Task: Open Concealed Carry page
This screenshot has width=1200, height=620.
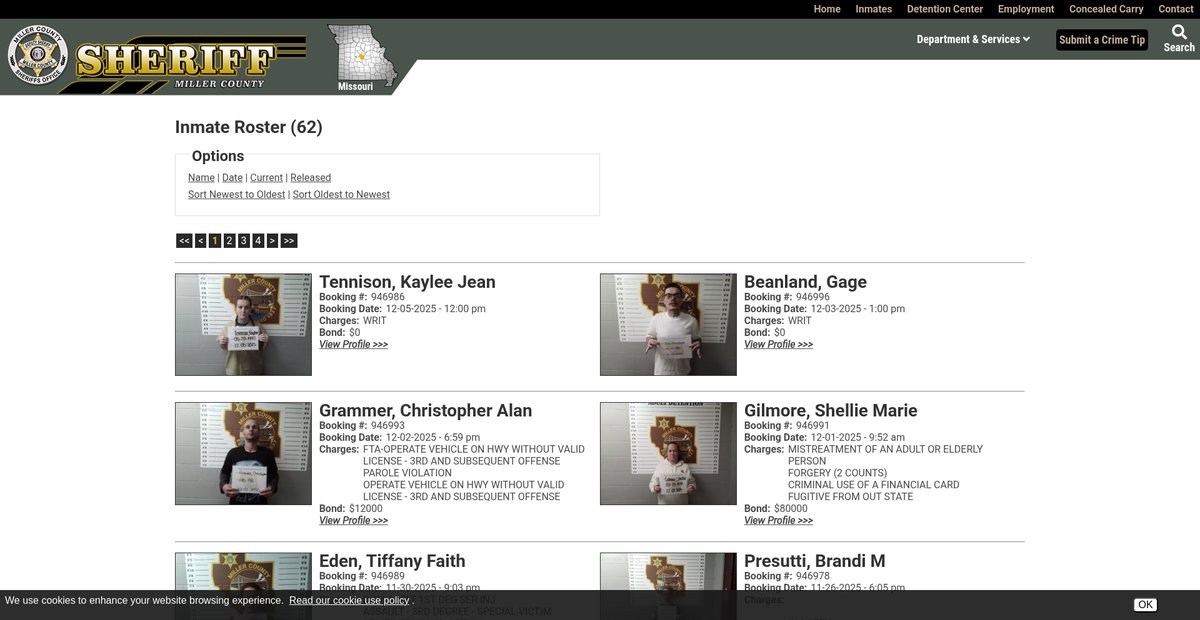Action: tap(1106, 9)
